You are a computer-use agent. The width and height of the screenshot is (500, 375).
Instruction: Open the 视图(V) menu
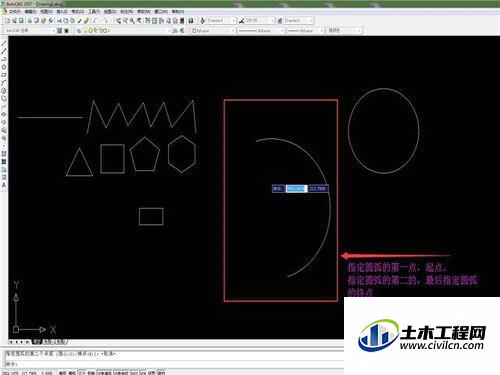[x=46, y=12]
